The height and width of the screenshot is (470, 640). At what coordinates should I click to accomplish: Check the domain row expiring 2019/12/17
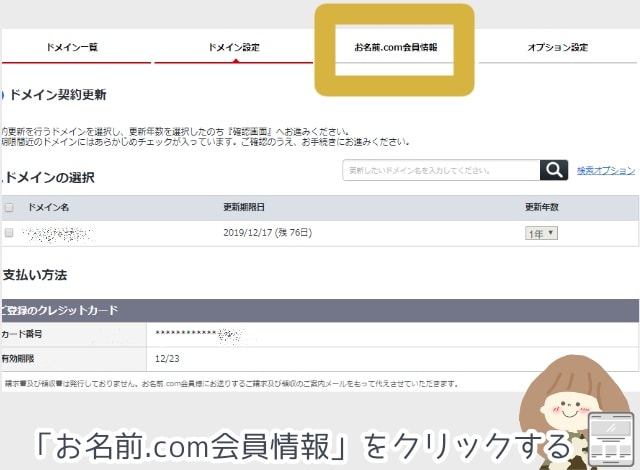pyautogui.click(x=9, y=233)
